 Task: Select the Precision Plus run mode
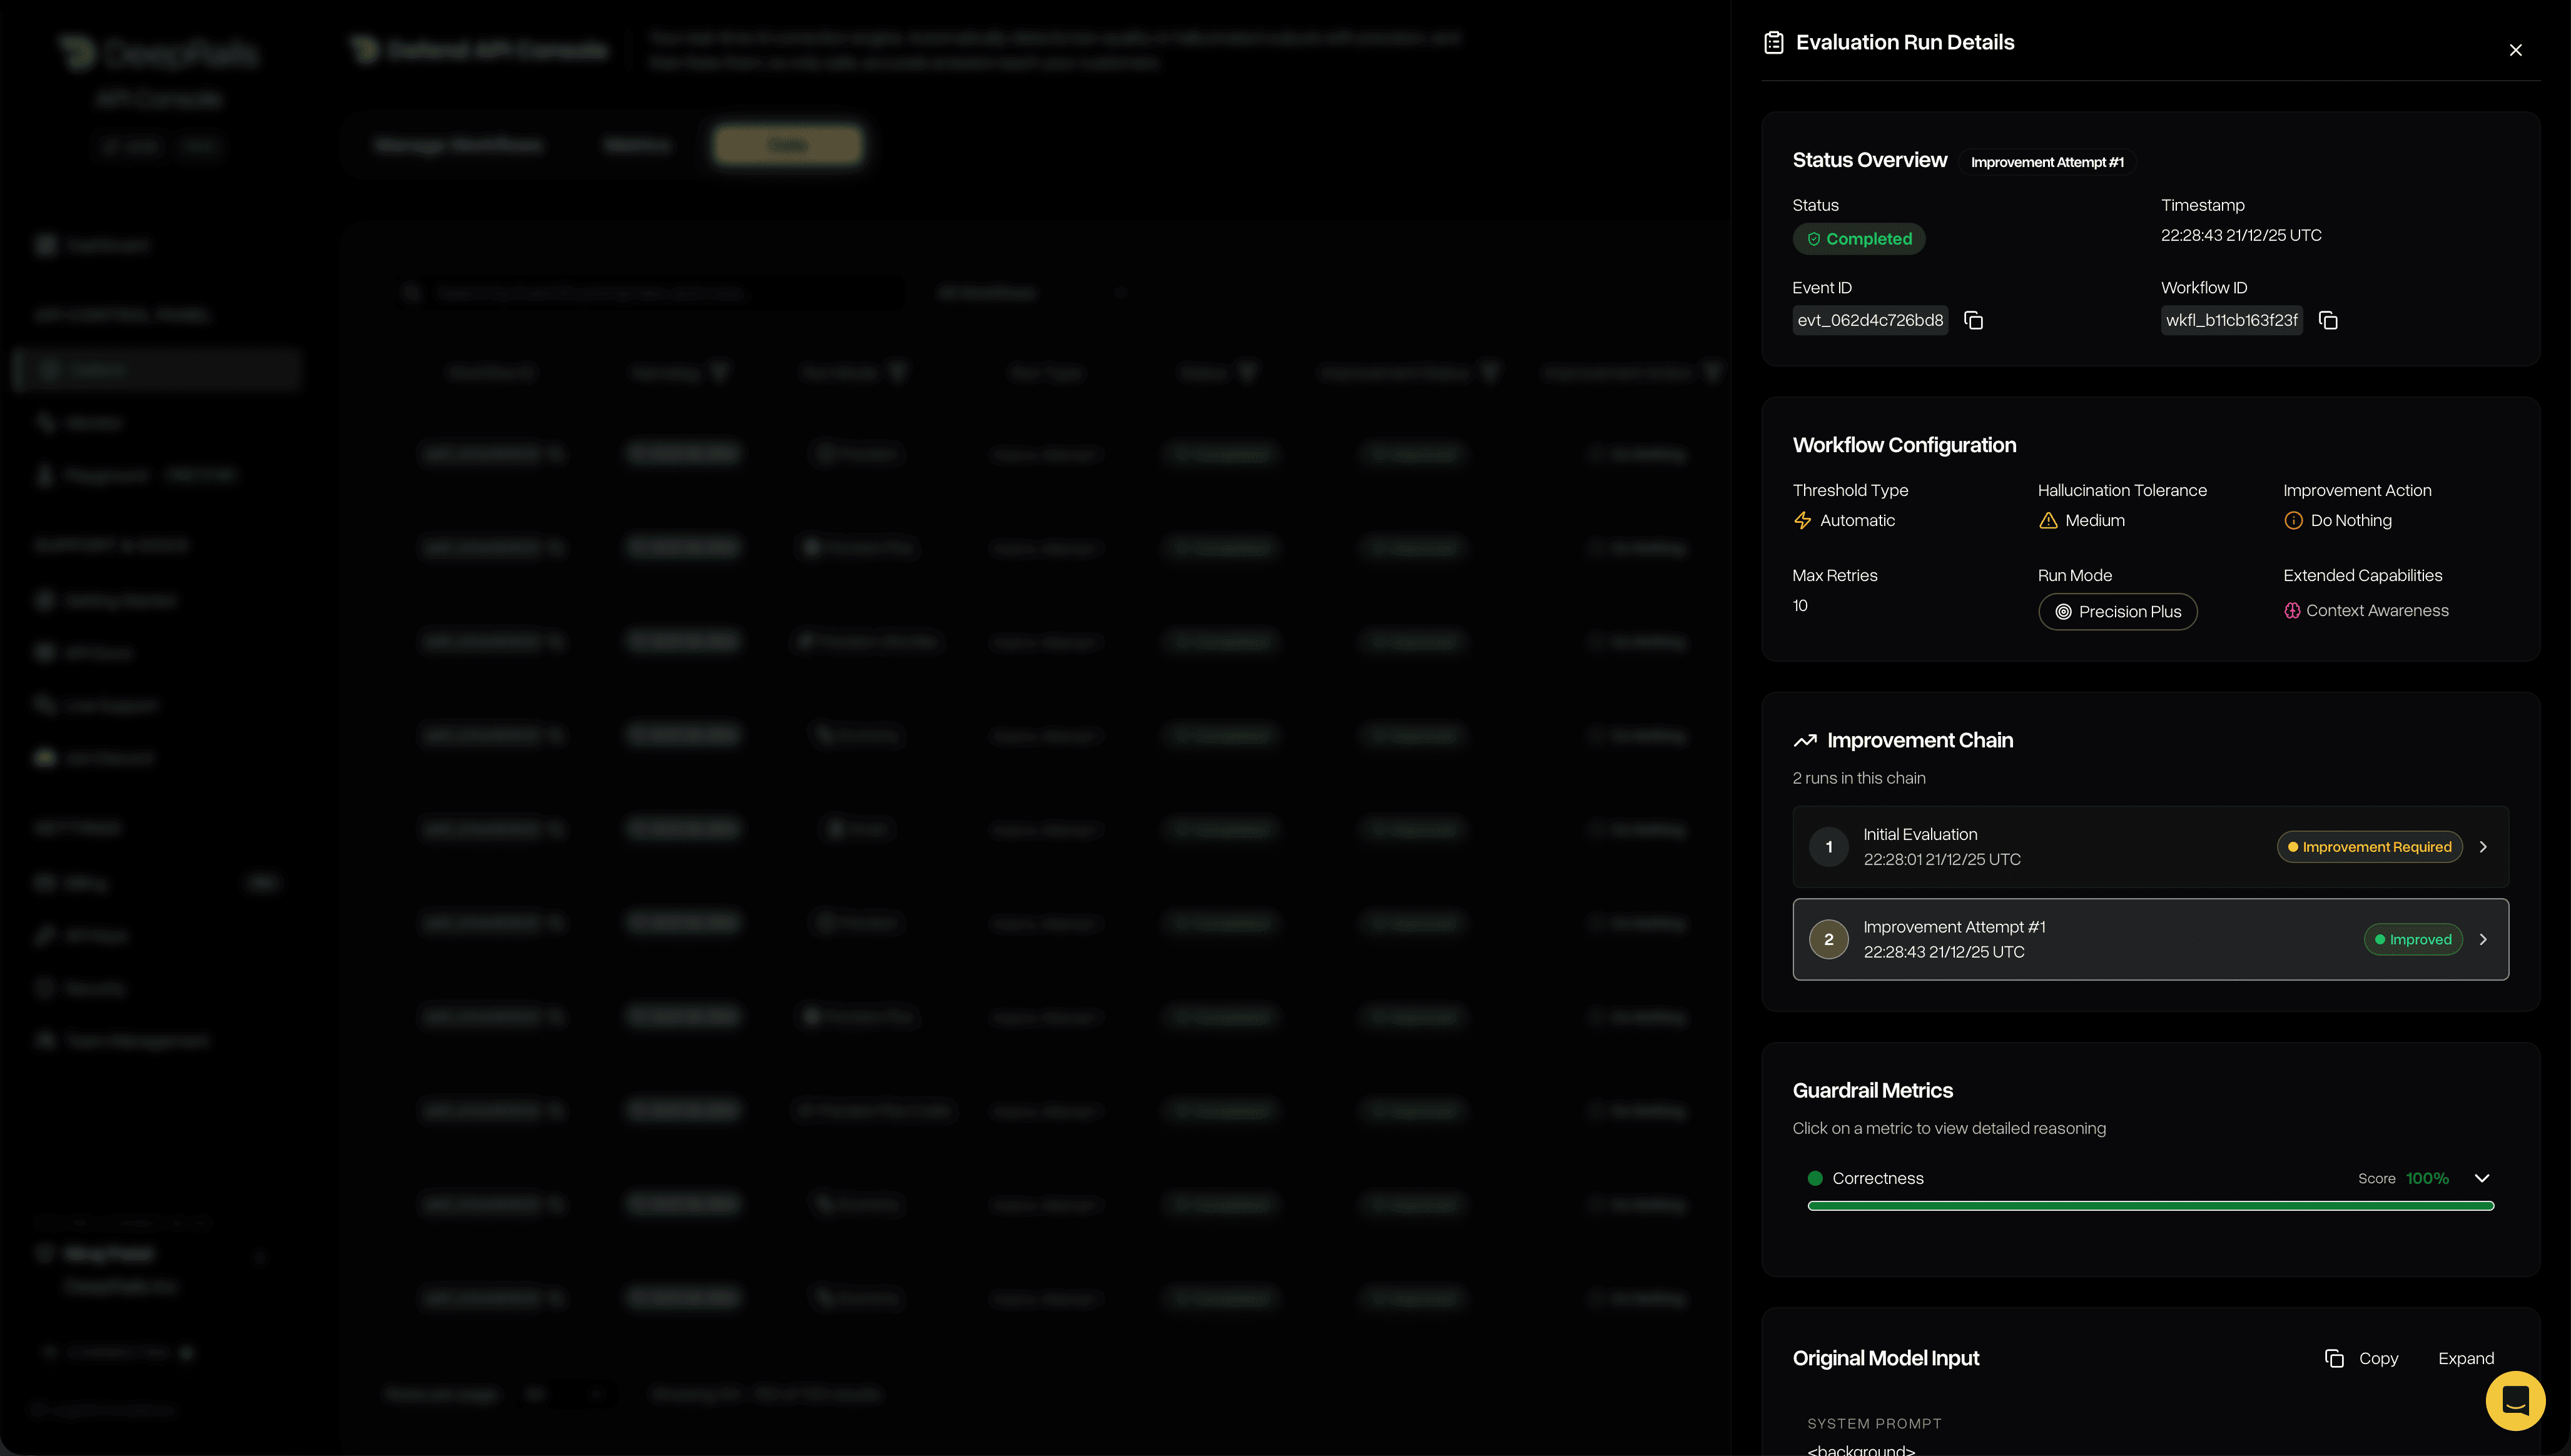(2117, 611)
